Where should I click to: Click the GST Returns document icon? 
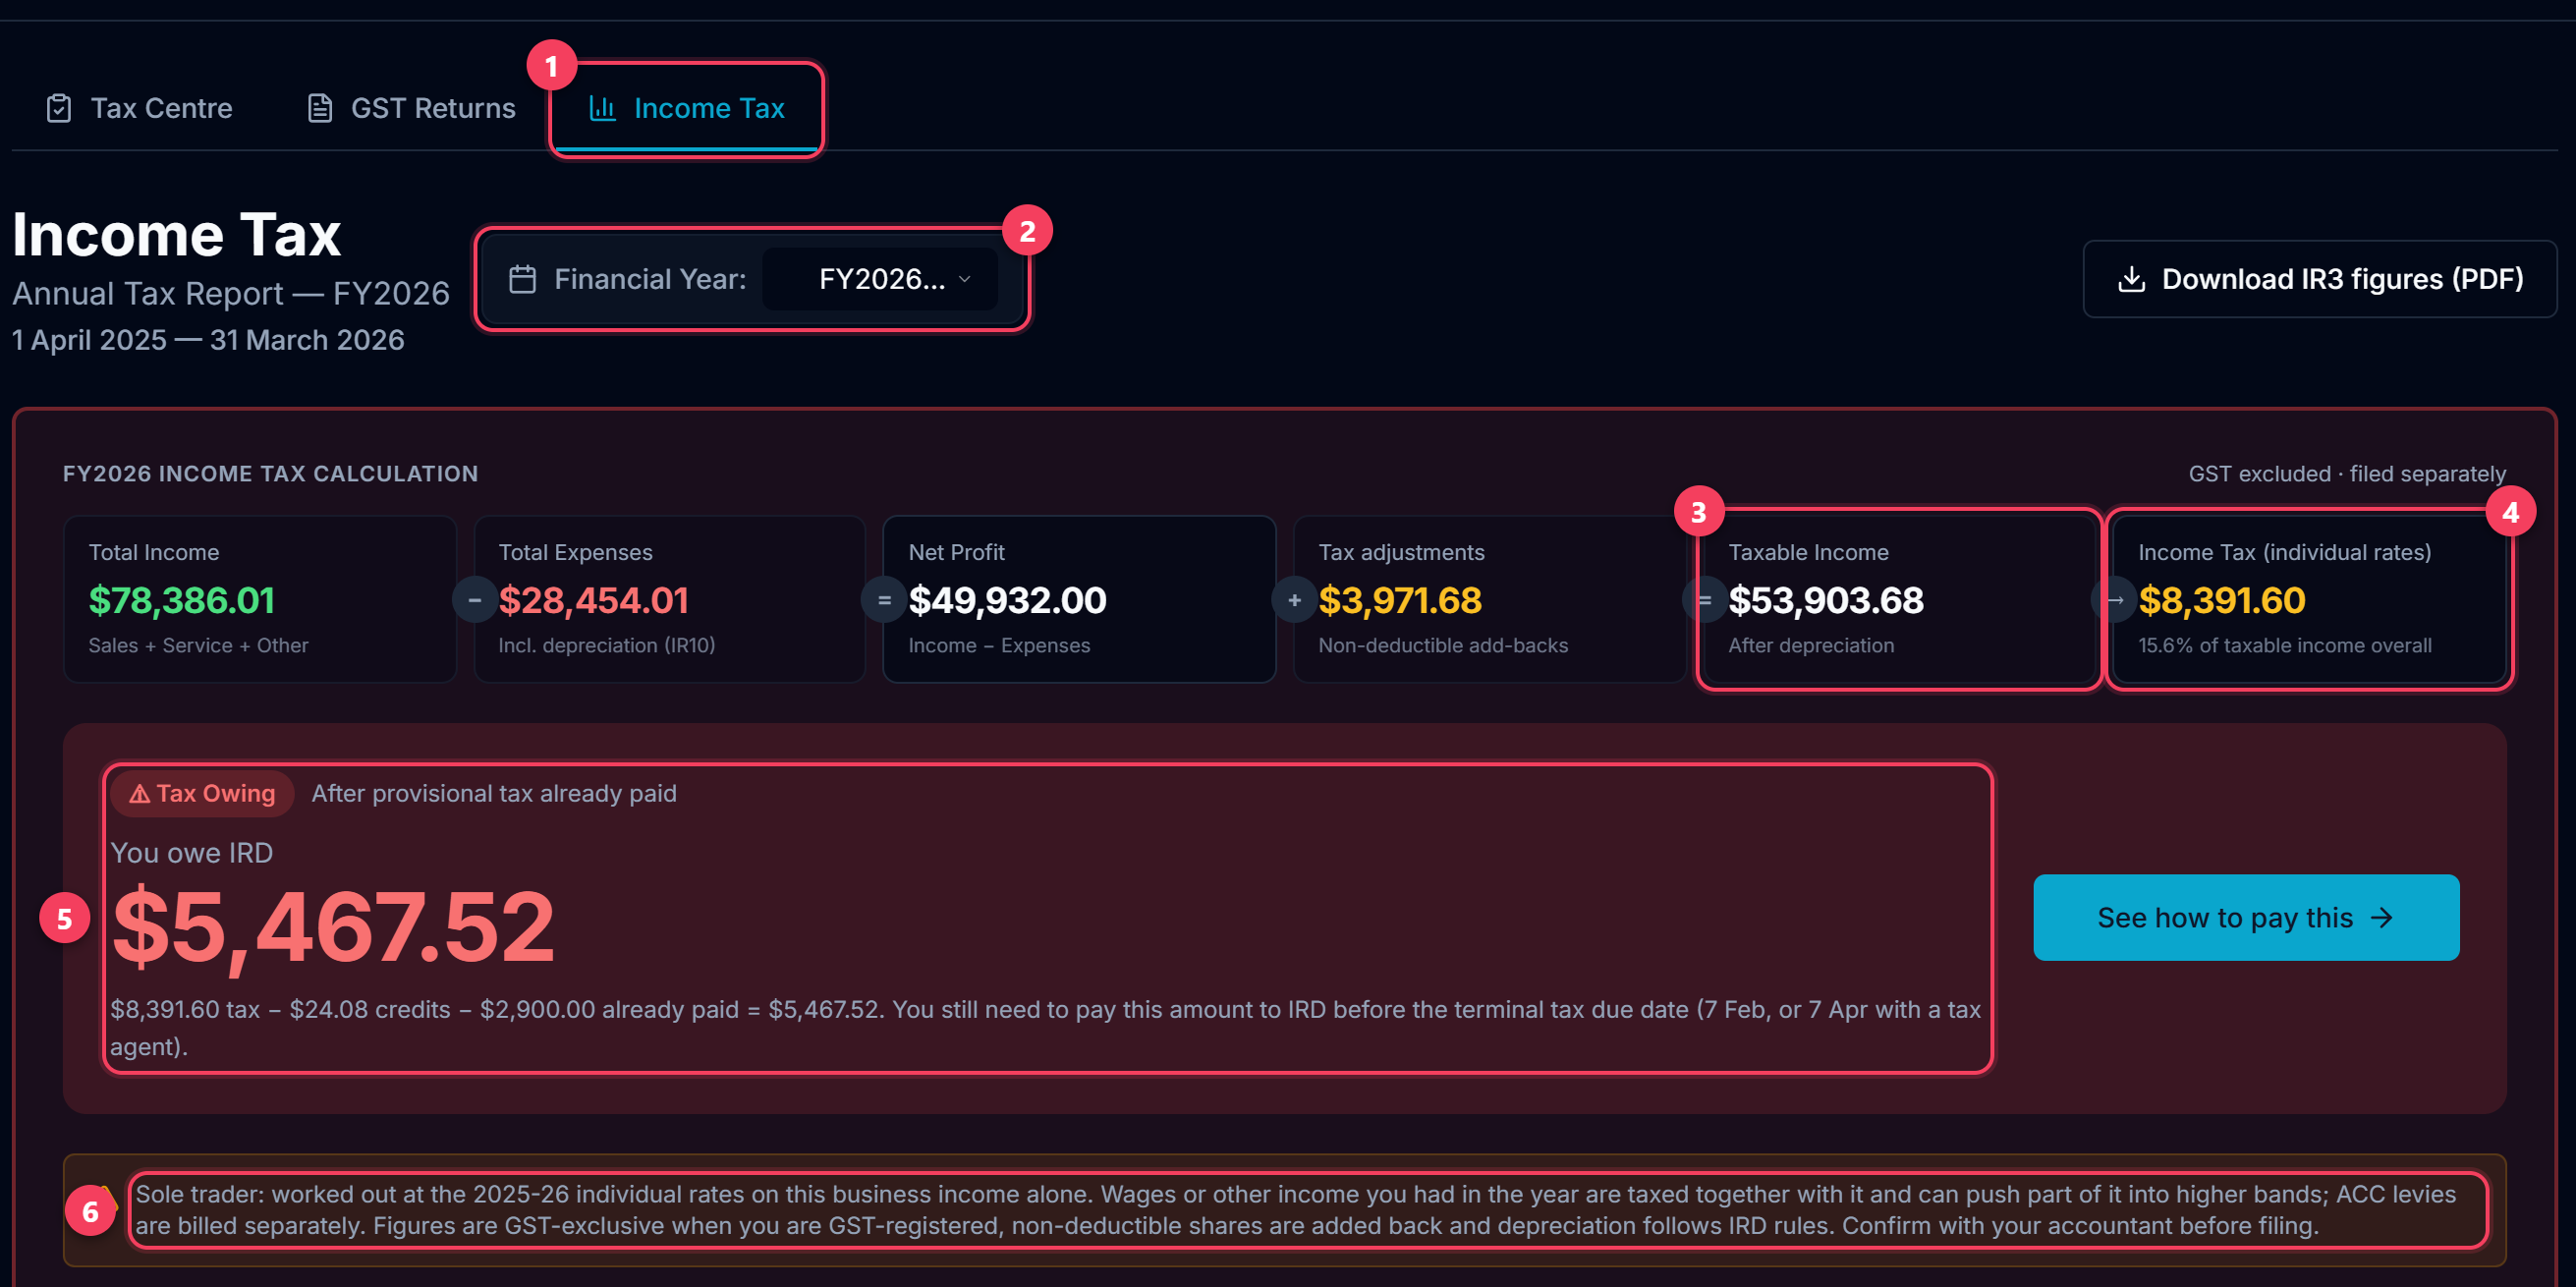coord(320,108)
